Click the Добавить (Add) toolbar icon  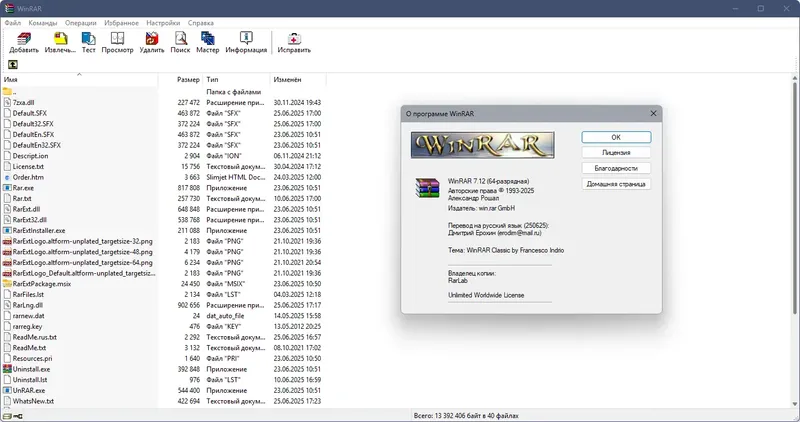point(24,42)
